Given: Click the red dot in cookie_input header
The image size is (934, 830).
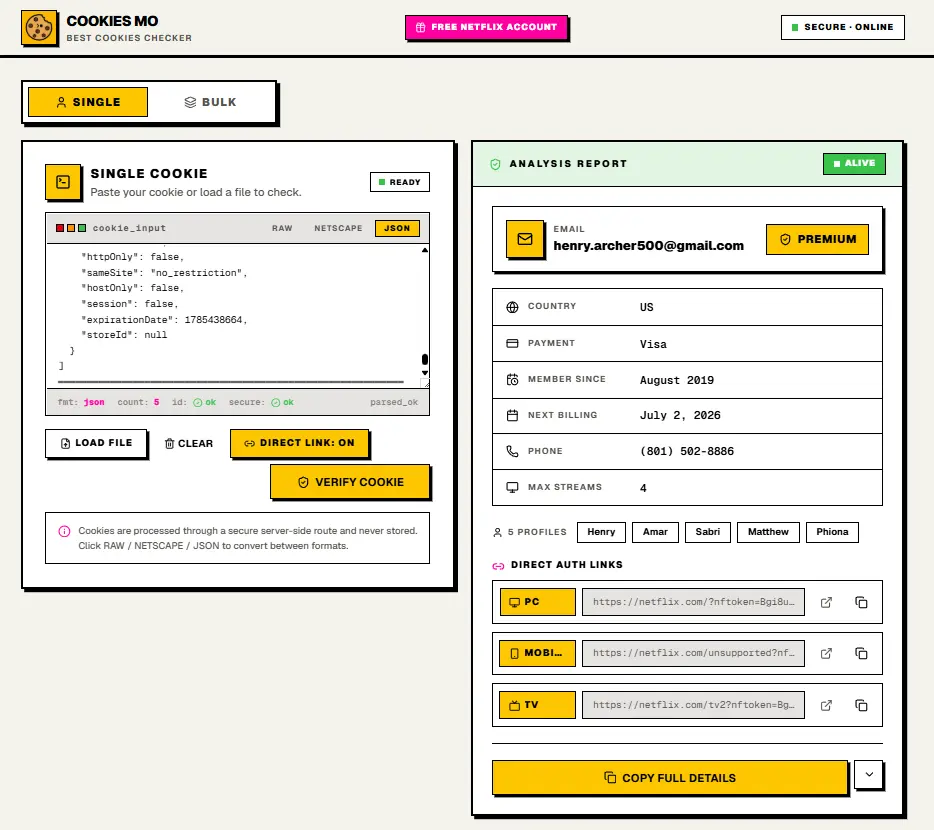Looking at the screenshot, I should 60,228.
